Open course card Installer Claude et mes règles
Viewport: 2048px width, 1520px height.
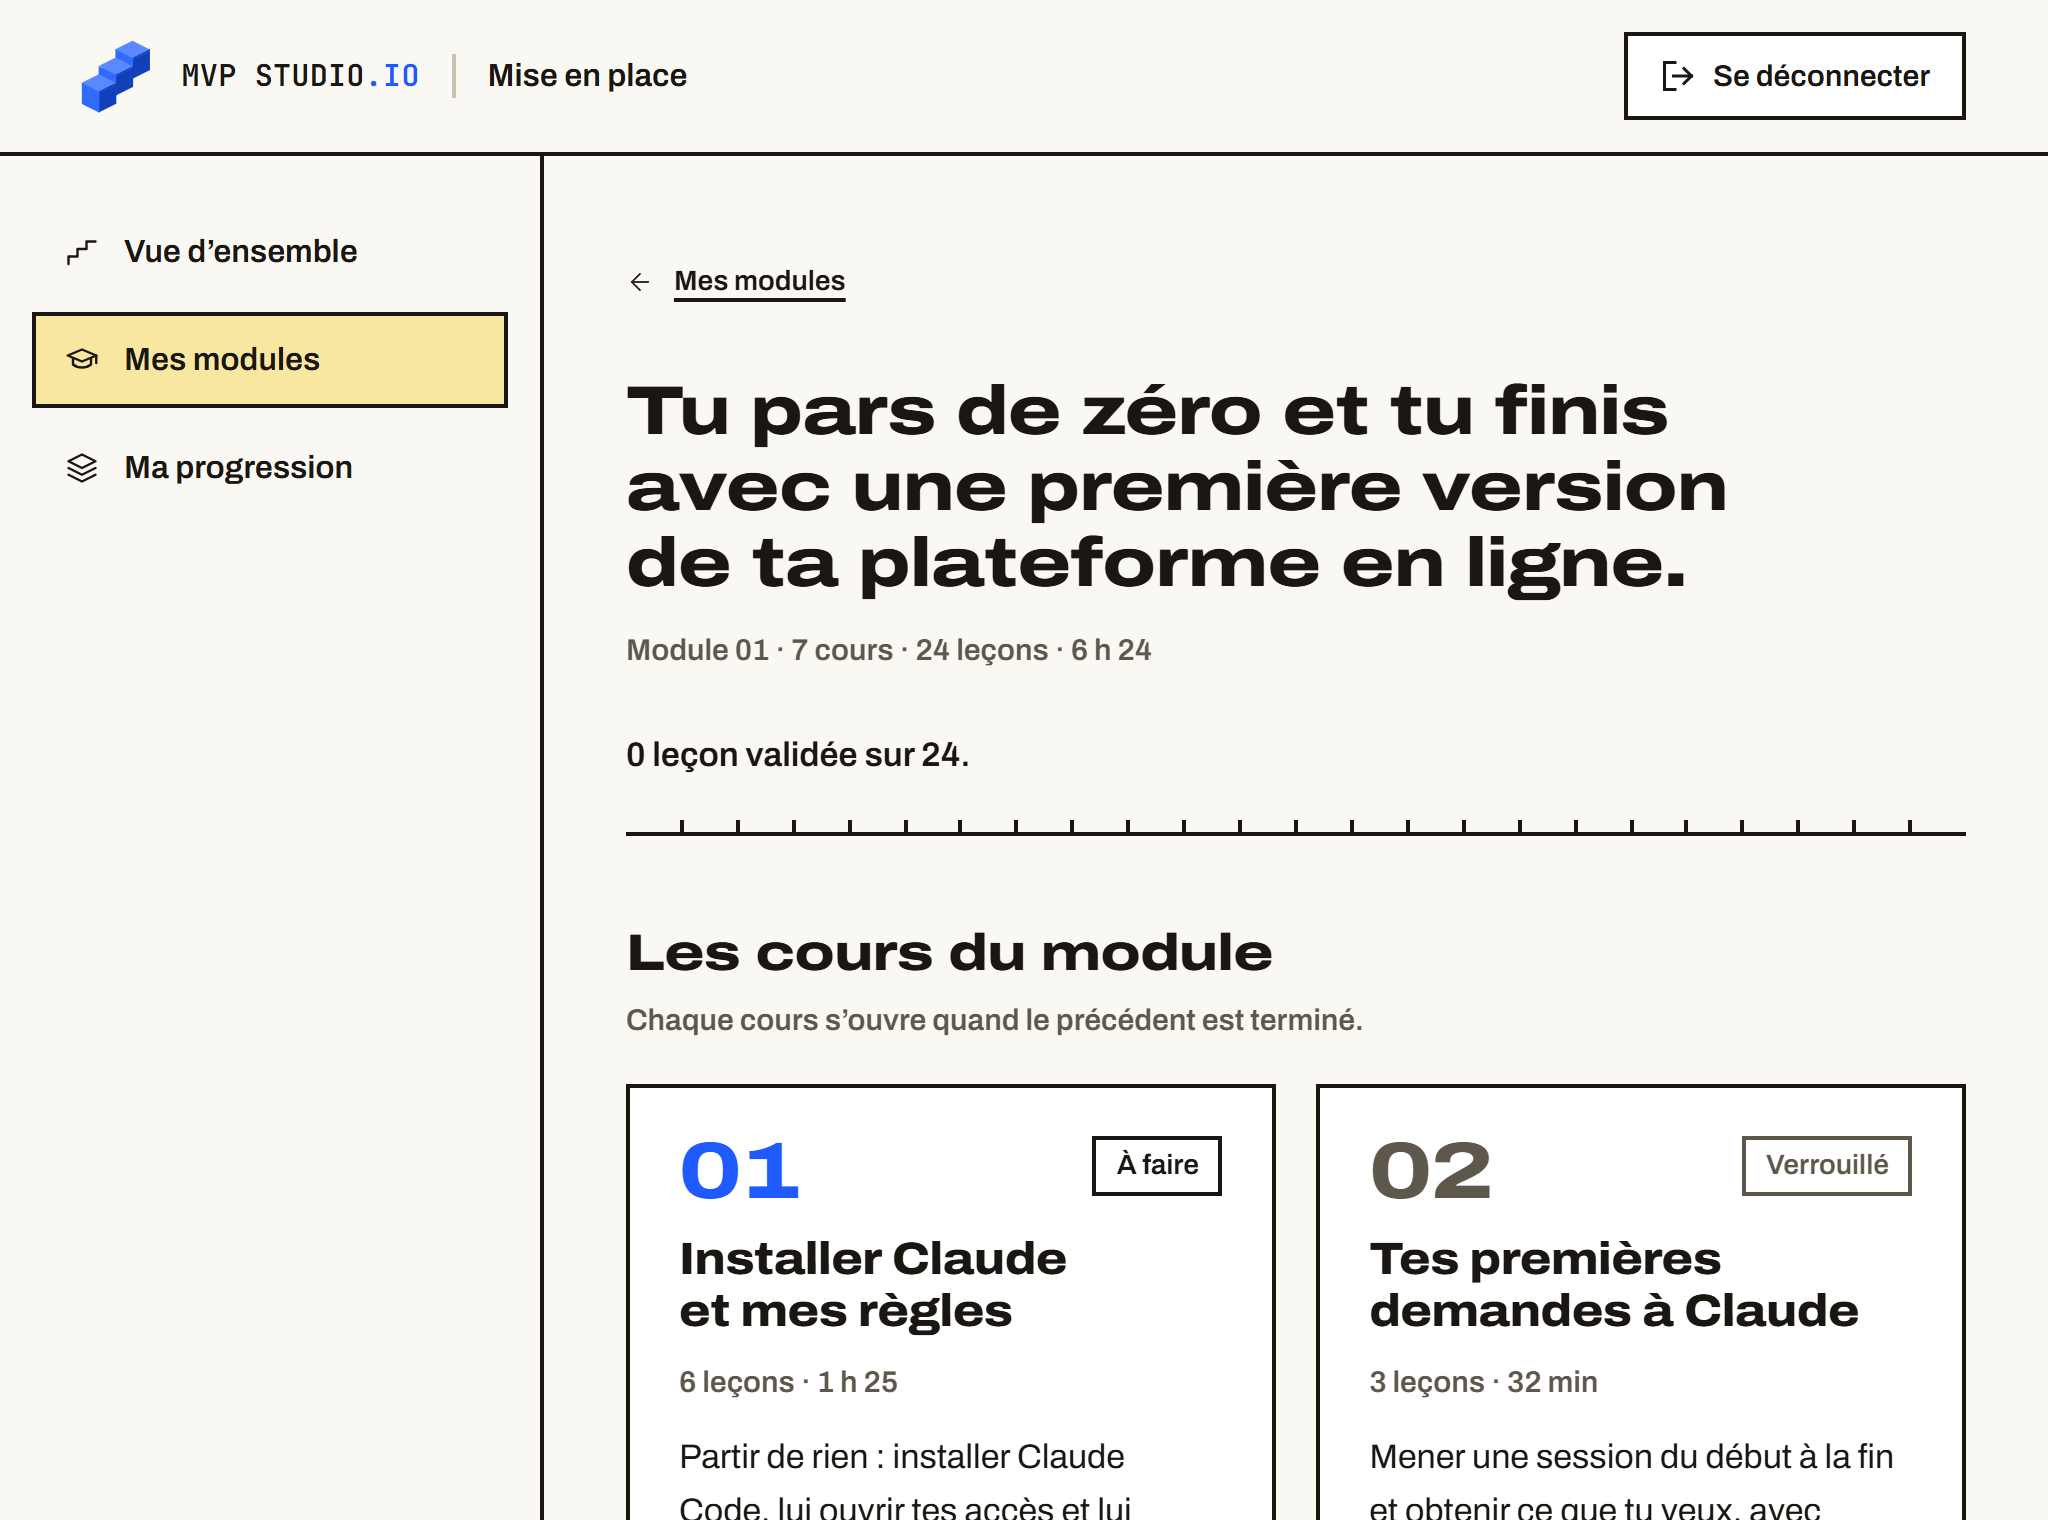point(950,1303)
